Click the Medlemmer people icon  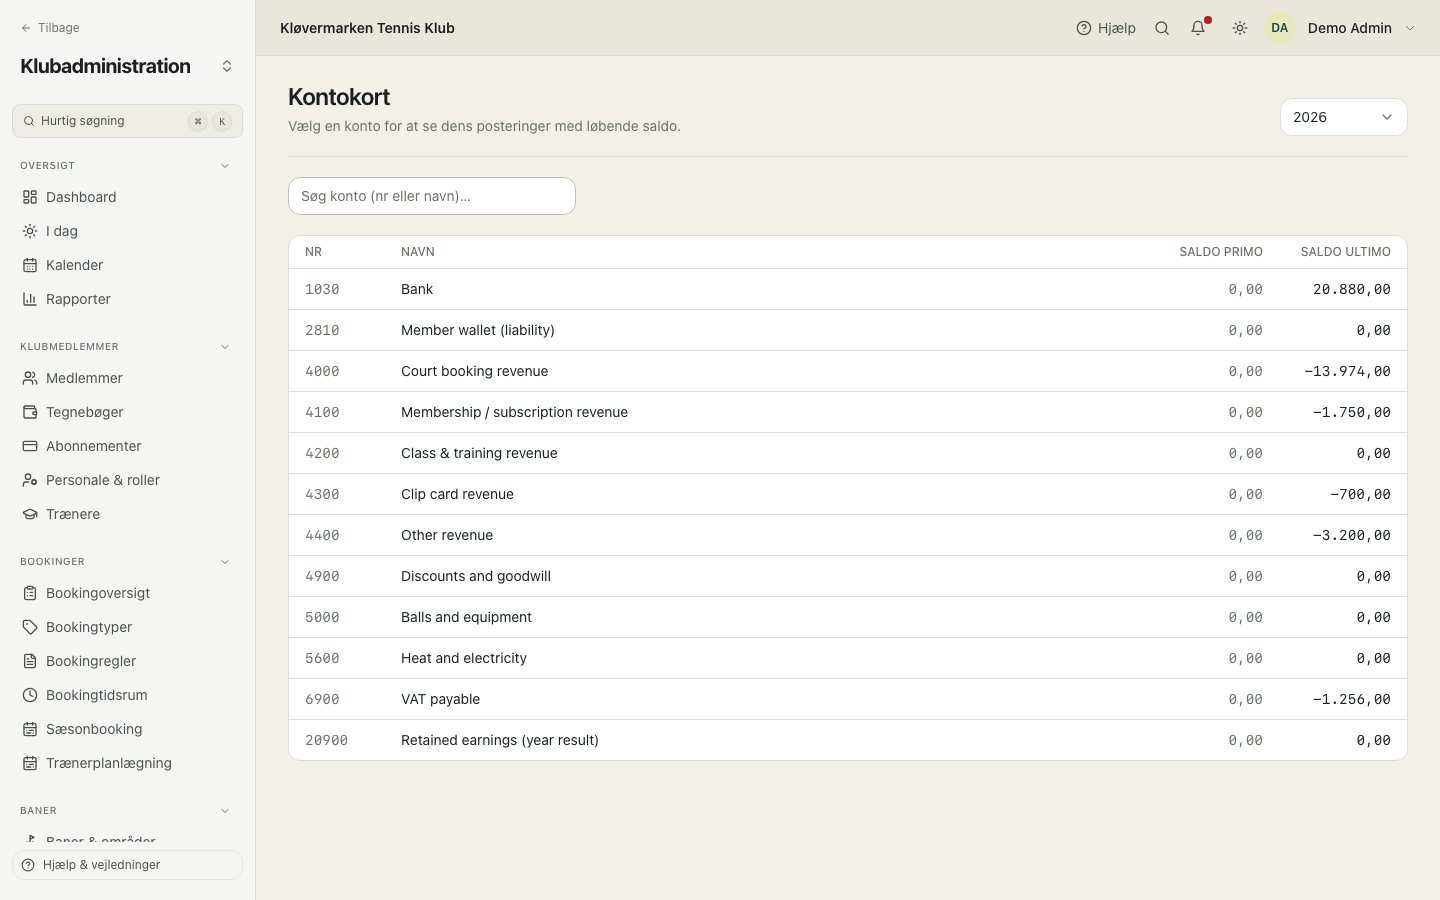[x=30, y=378]
